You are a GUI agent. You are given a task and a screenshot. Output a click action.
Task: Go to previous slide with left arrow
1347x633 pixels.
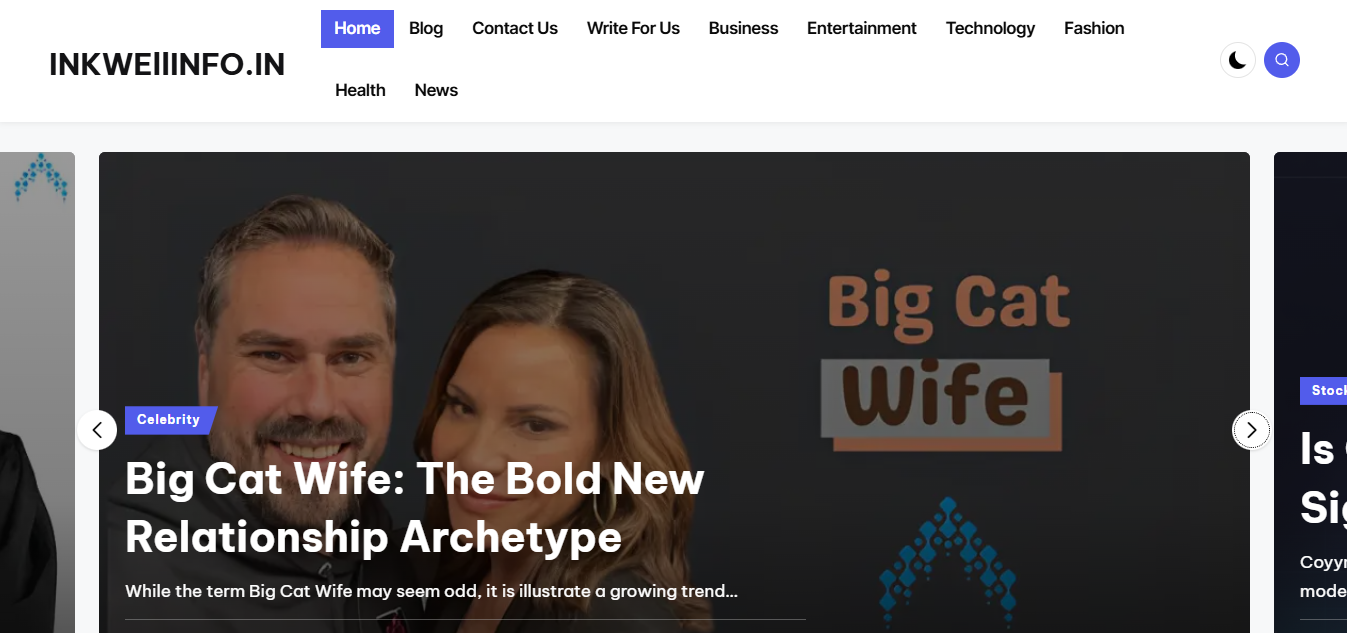(97, 430)
